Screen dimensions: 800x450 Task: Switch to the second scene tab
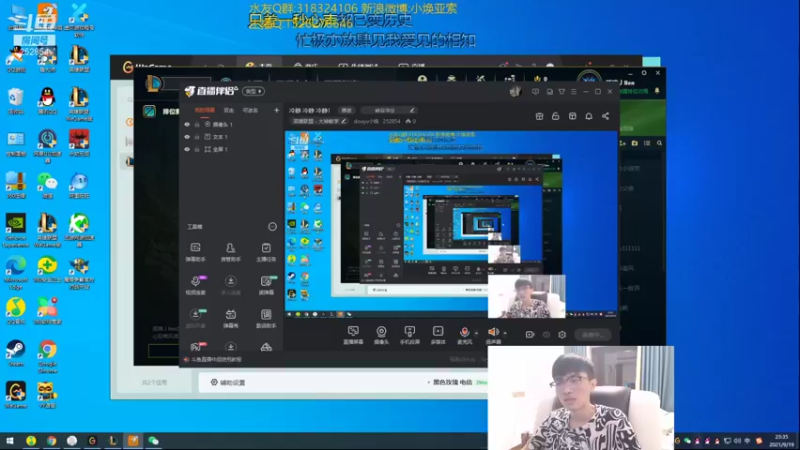pos(229,110)
